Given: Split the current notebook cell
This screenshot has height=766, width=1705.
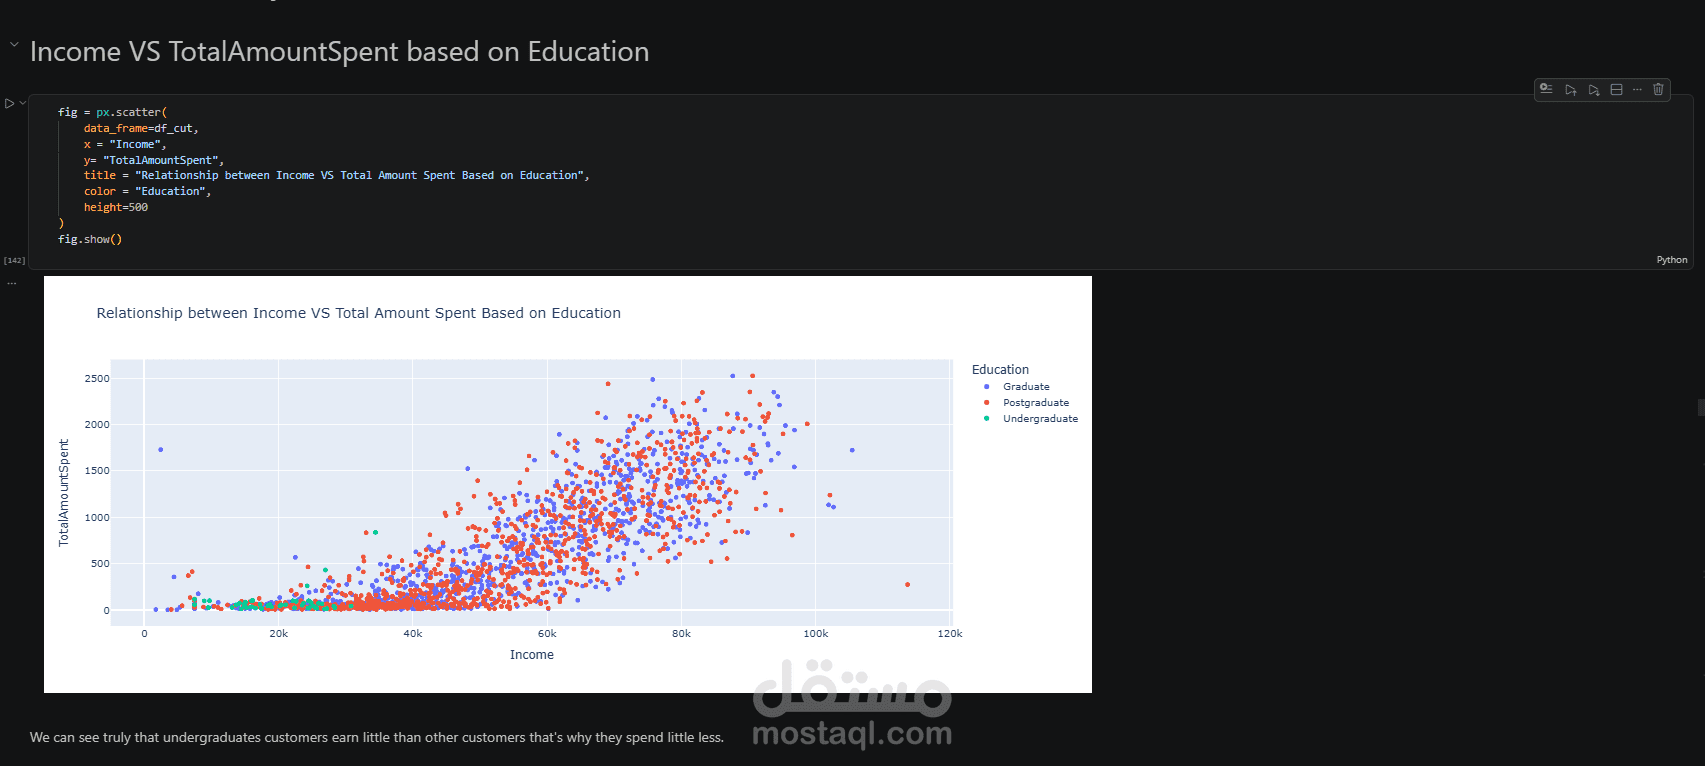Looking at the screenshot, I should (x=1616, y=89).
